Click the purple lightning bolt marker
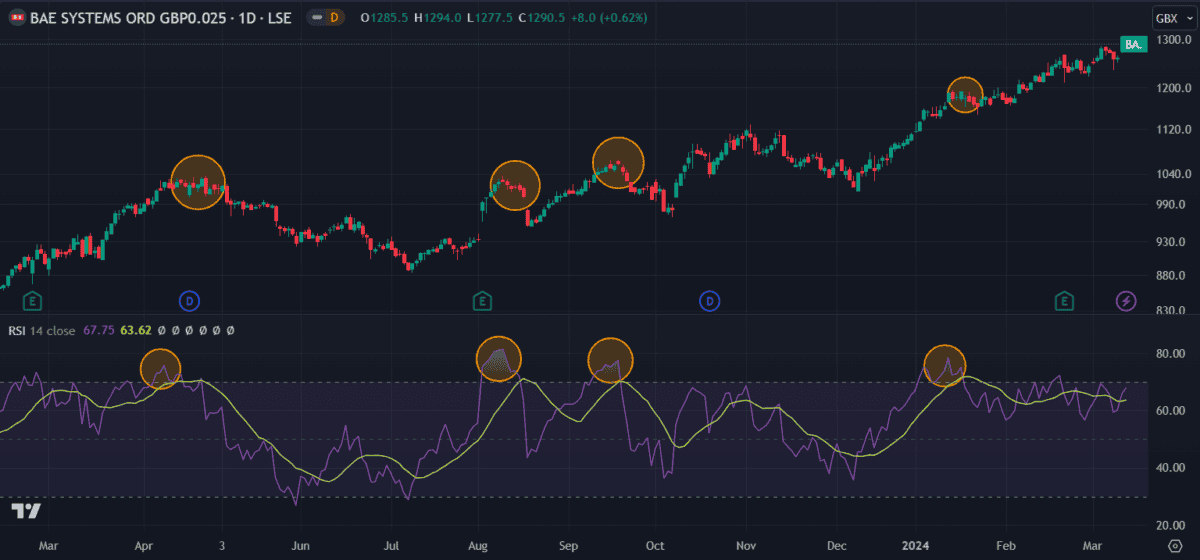 (x=1127, y=300)
